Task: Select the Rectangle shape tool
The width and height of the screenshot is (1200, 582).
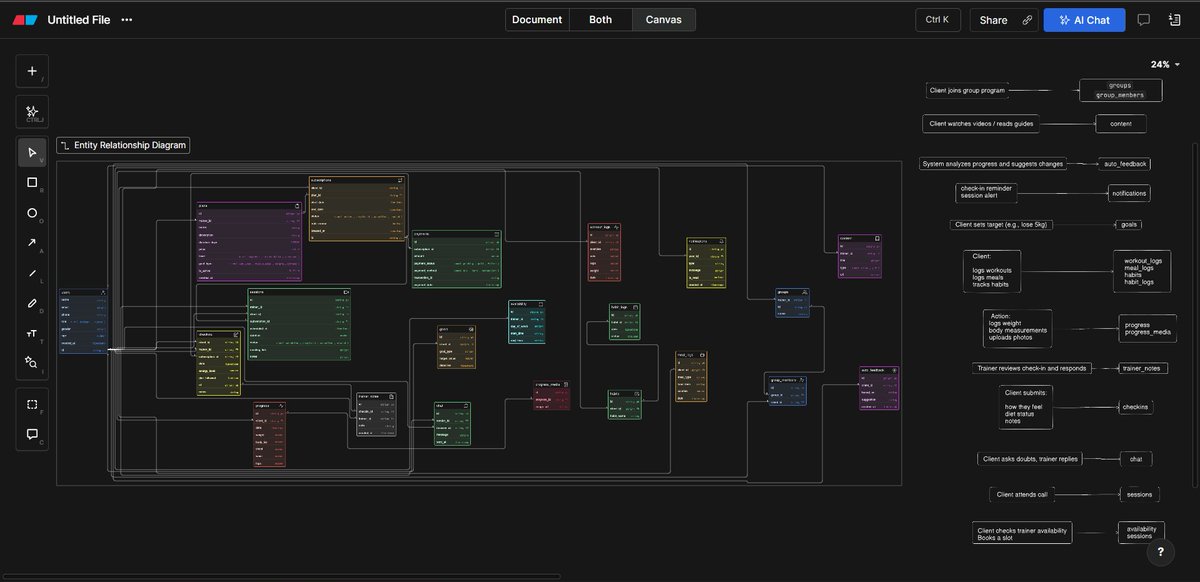Action: [x=32, y=182]
